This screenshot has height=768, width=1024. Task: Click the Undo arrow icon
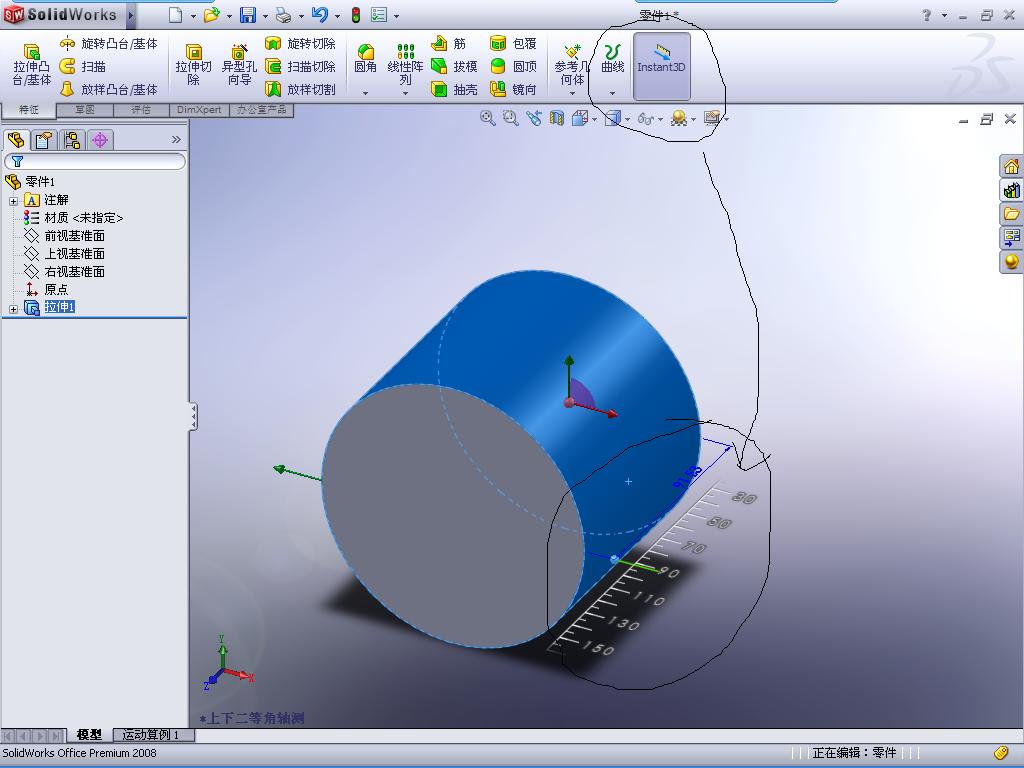[x=319, y=14]
